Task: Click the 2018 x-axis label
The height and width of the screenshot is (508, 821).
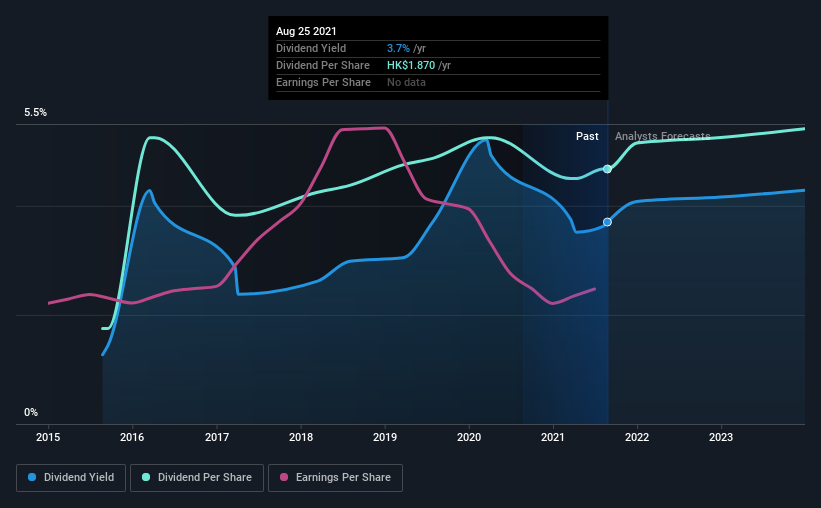Action: pyautogui.click(x=301, y=437)
